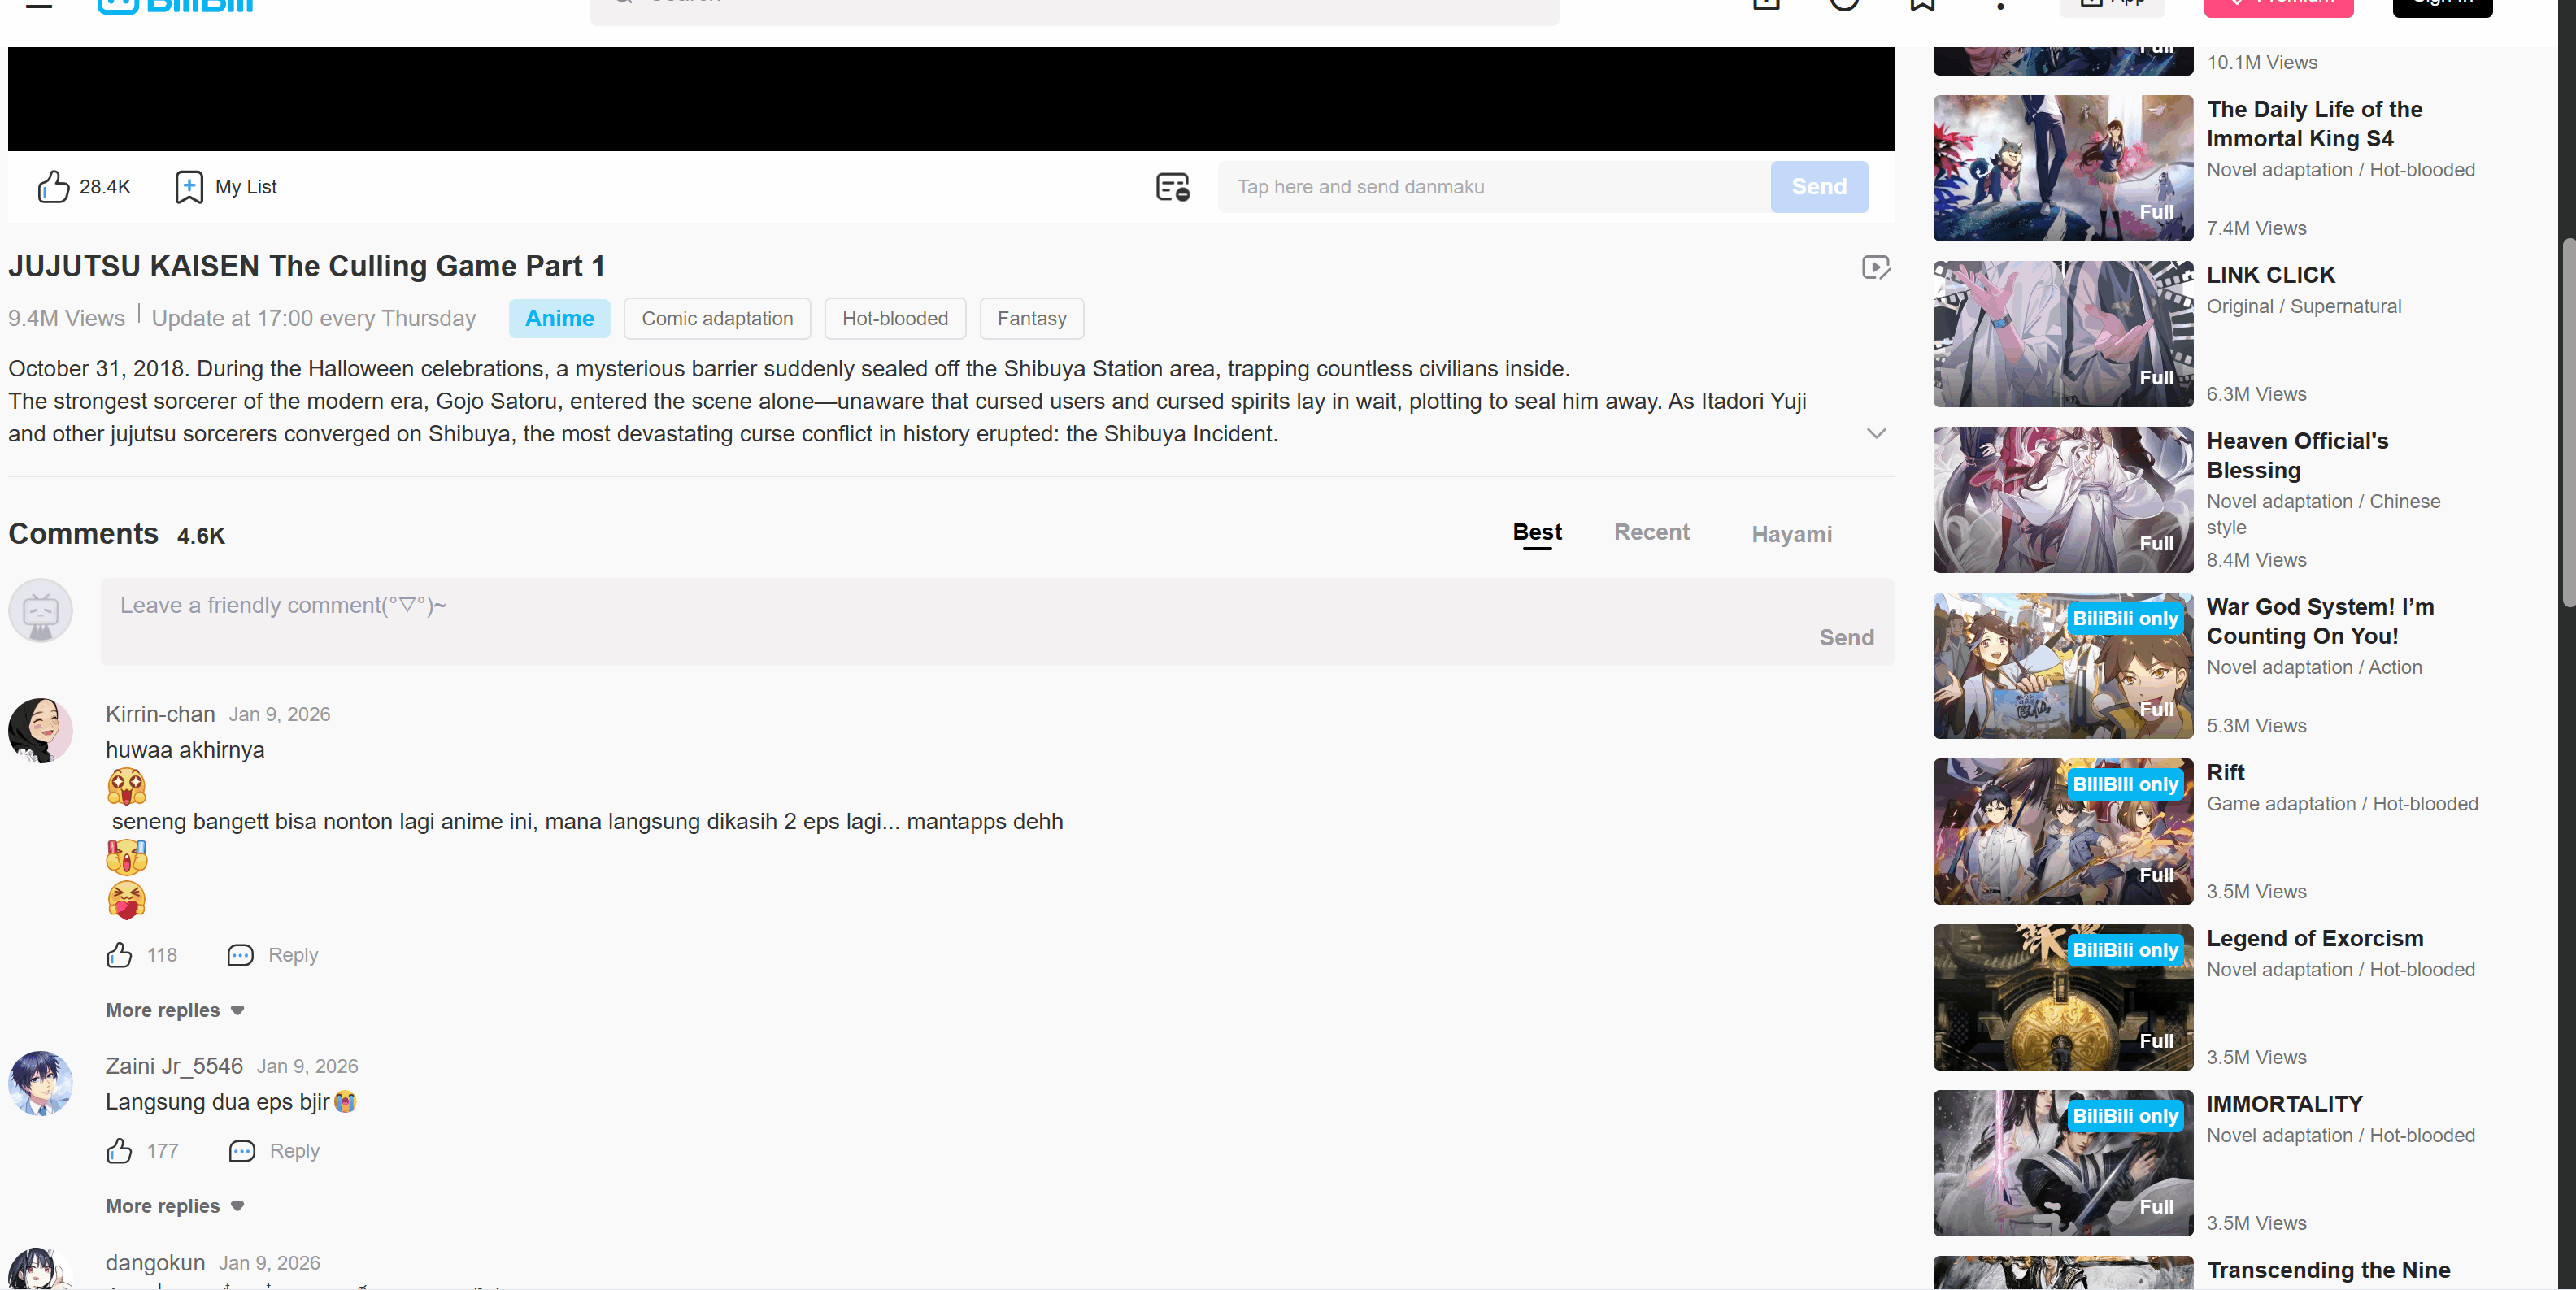Open the 'Rift' title link
Viewport: 2576px width, 1290px height.
[2225, 772]
